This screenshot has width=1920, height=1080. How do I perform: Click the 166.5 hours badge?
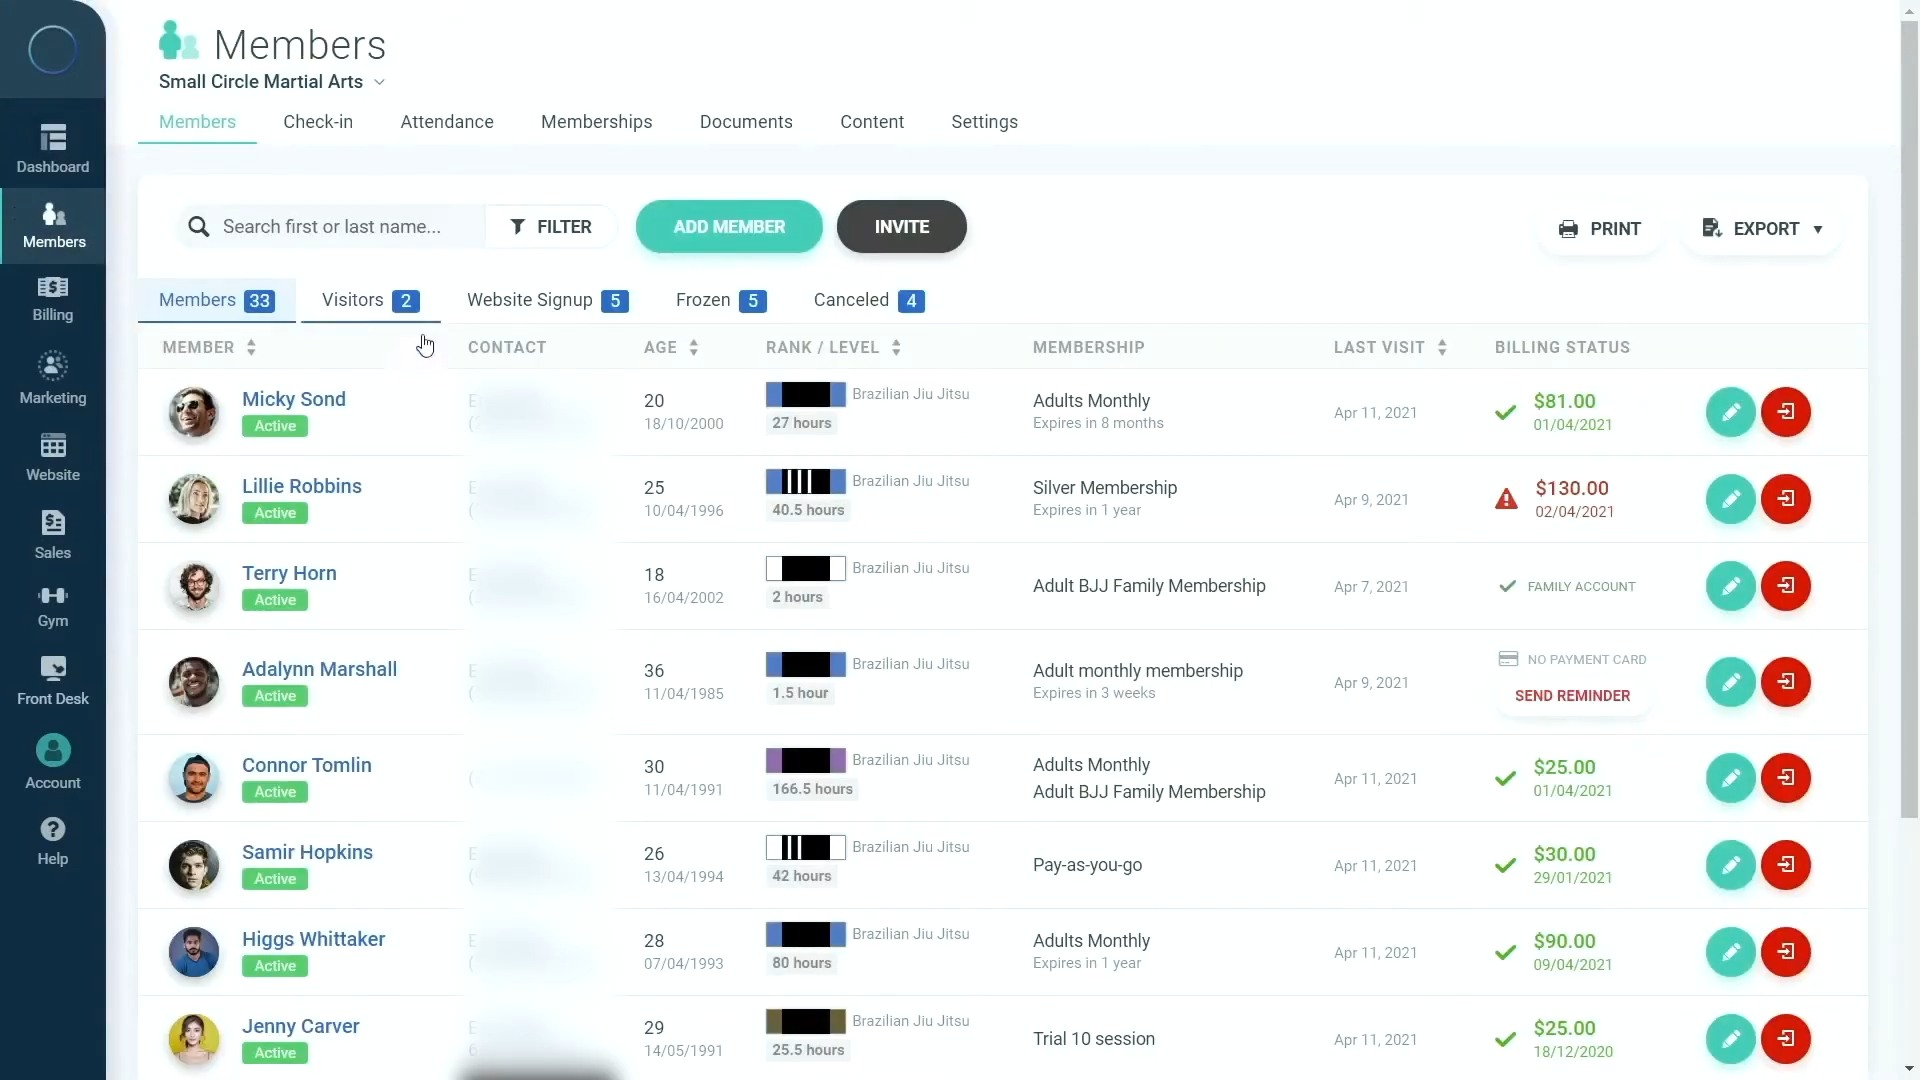click(x=812, y=789)
